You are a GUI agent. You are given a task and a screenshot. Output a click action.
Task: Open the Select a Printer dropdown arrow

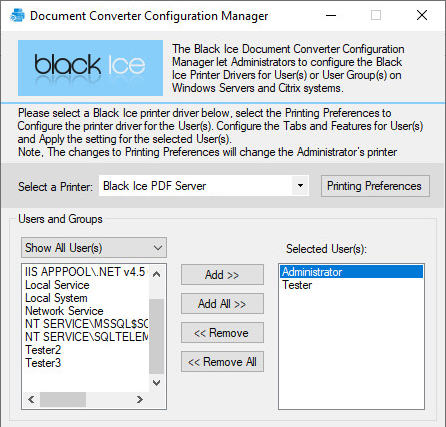pyautogui.click(x=300, y=185)
